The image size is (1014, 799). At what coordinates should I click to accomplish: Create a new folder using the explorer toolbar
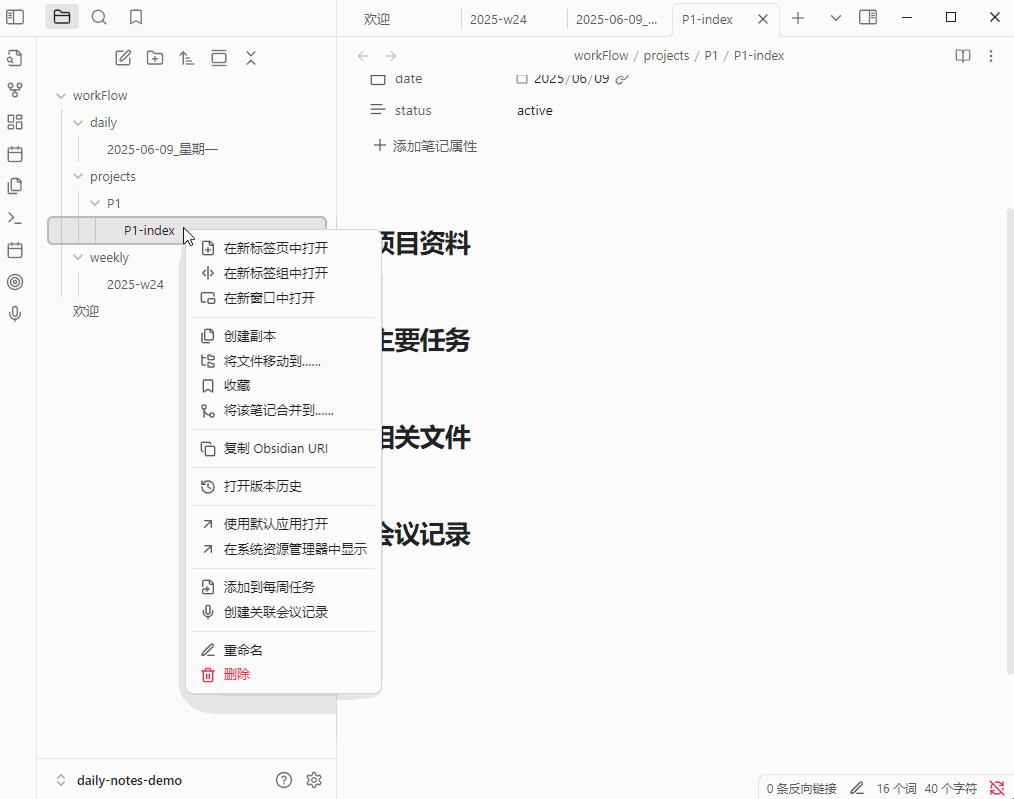coord(155,58)
